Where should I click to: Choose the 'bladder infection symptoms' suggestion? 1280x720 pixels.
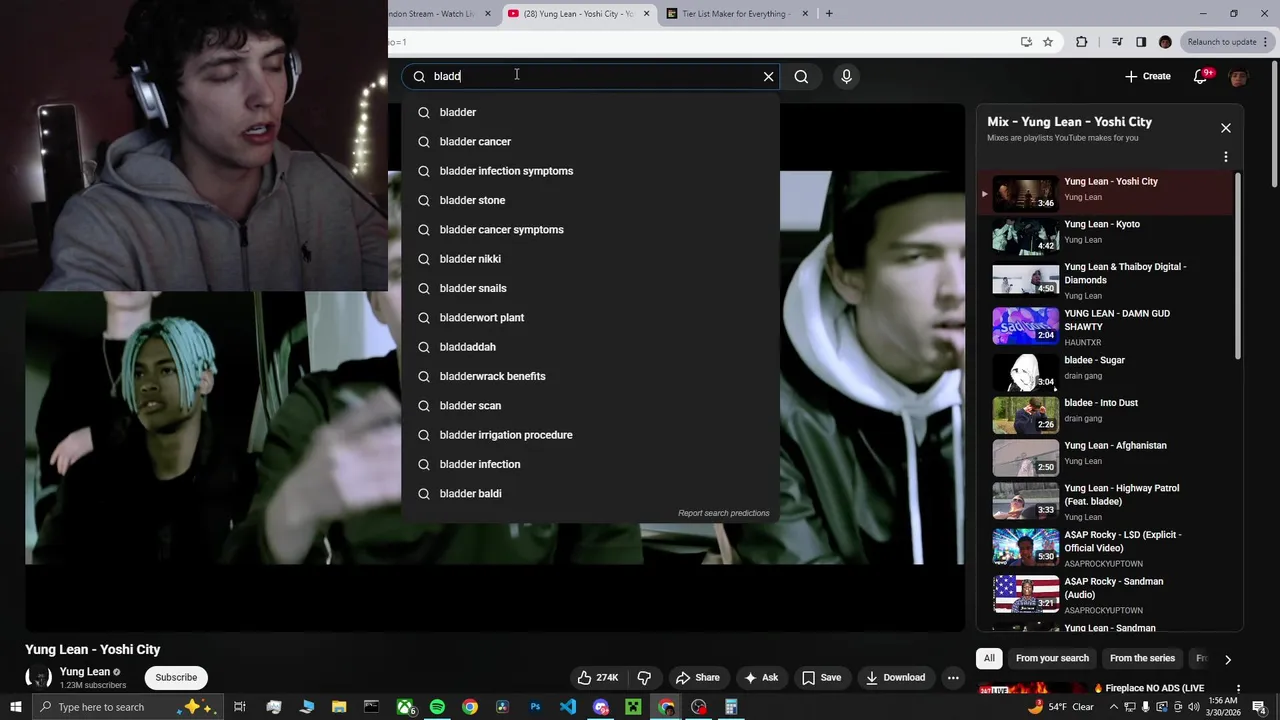(590, 171)
